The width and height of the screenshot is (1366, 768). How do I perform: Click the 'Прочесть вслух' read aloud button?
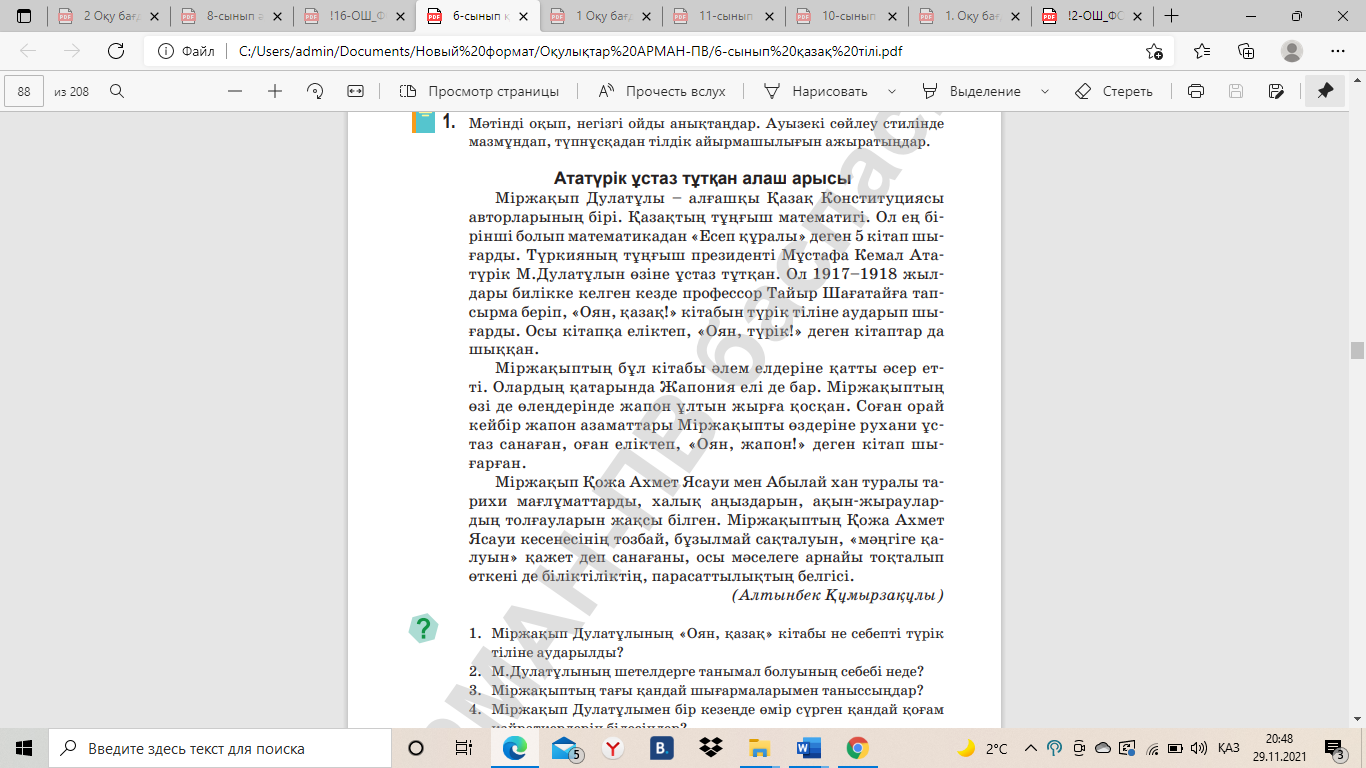click(x=662, y=91)
